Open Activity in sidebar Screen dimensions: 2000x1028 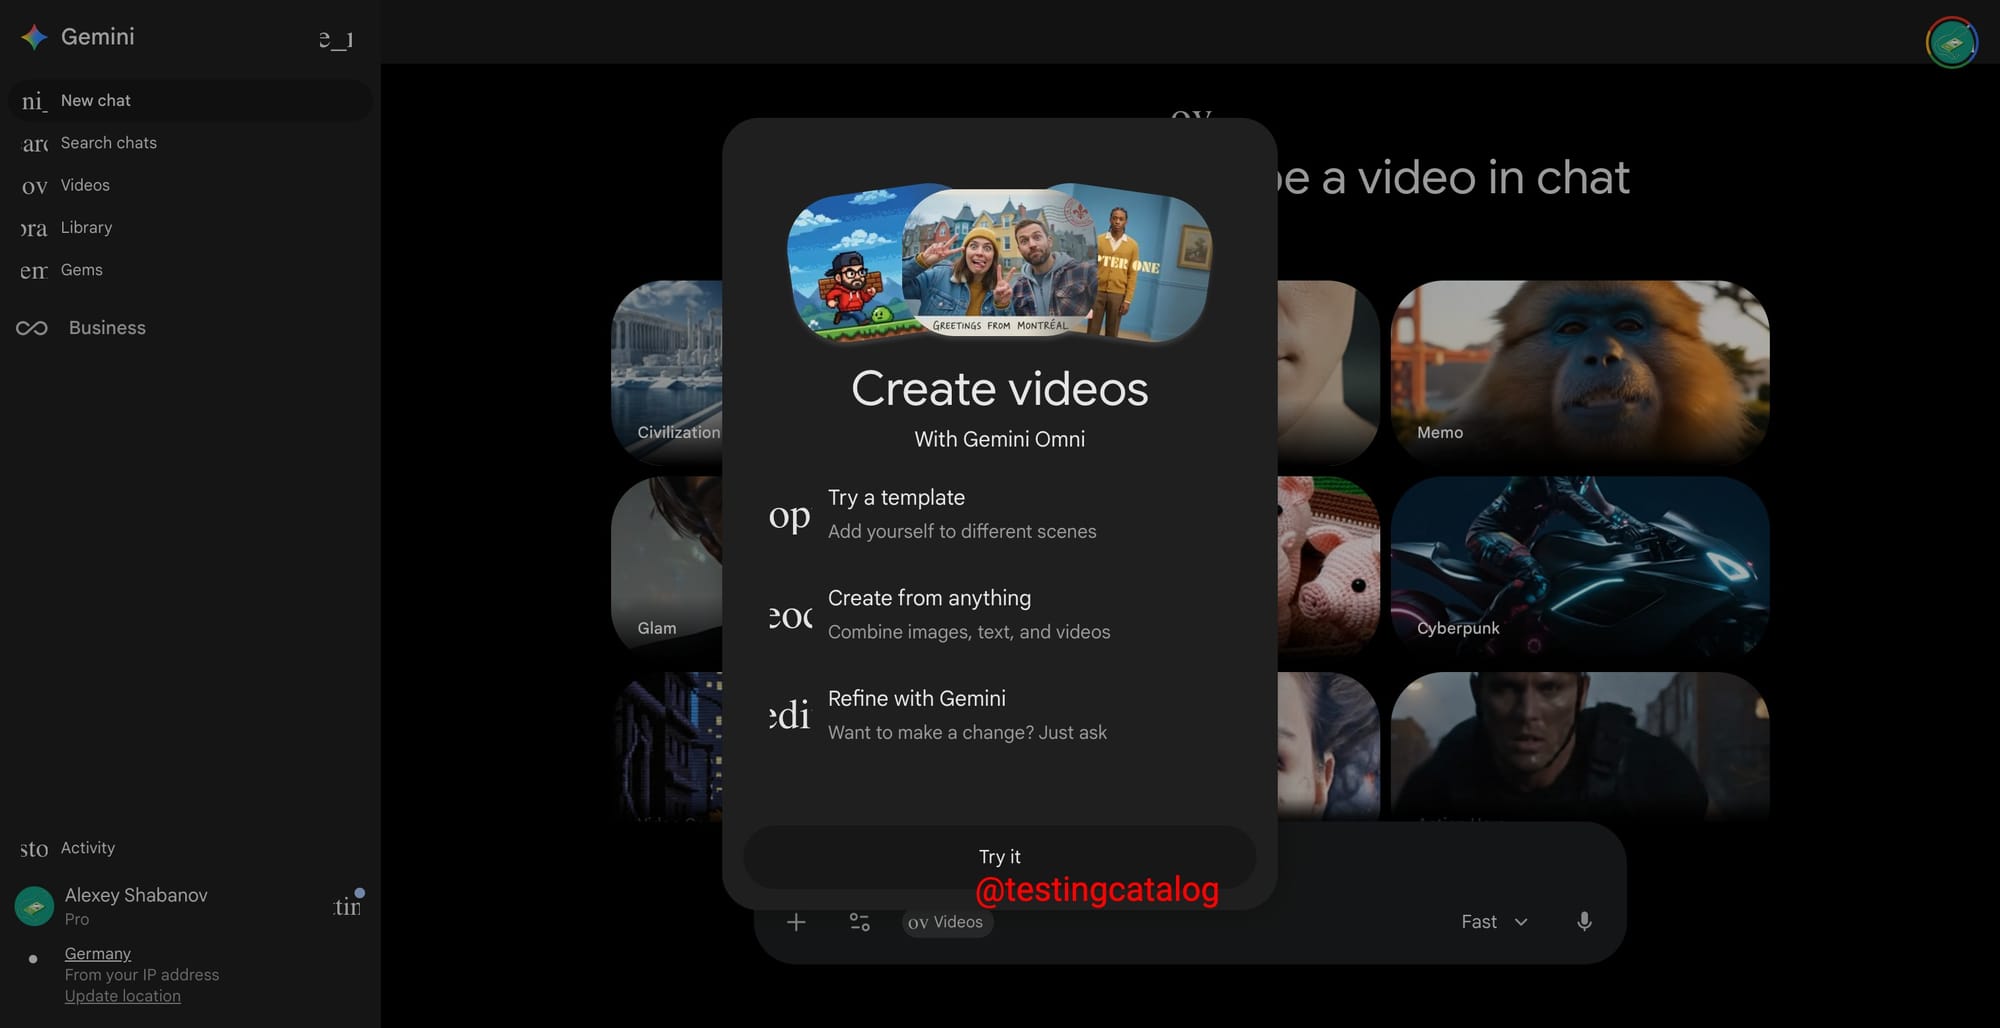click(x=190, y=848)
